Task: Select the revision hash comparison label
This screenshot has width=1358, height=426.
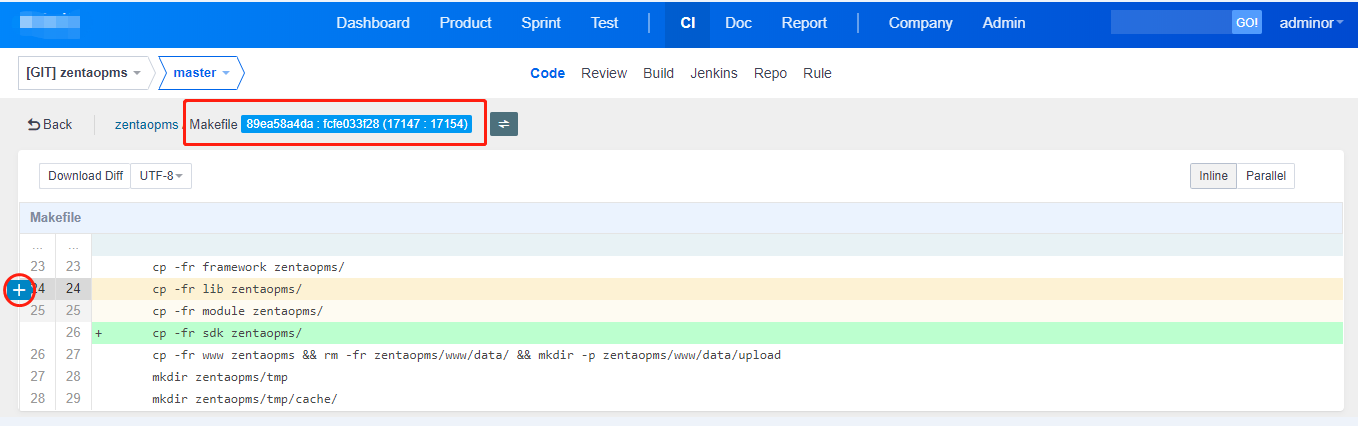Action: (x=357, y=124)
